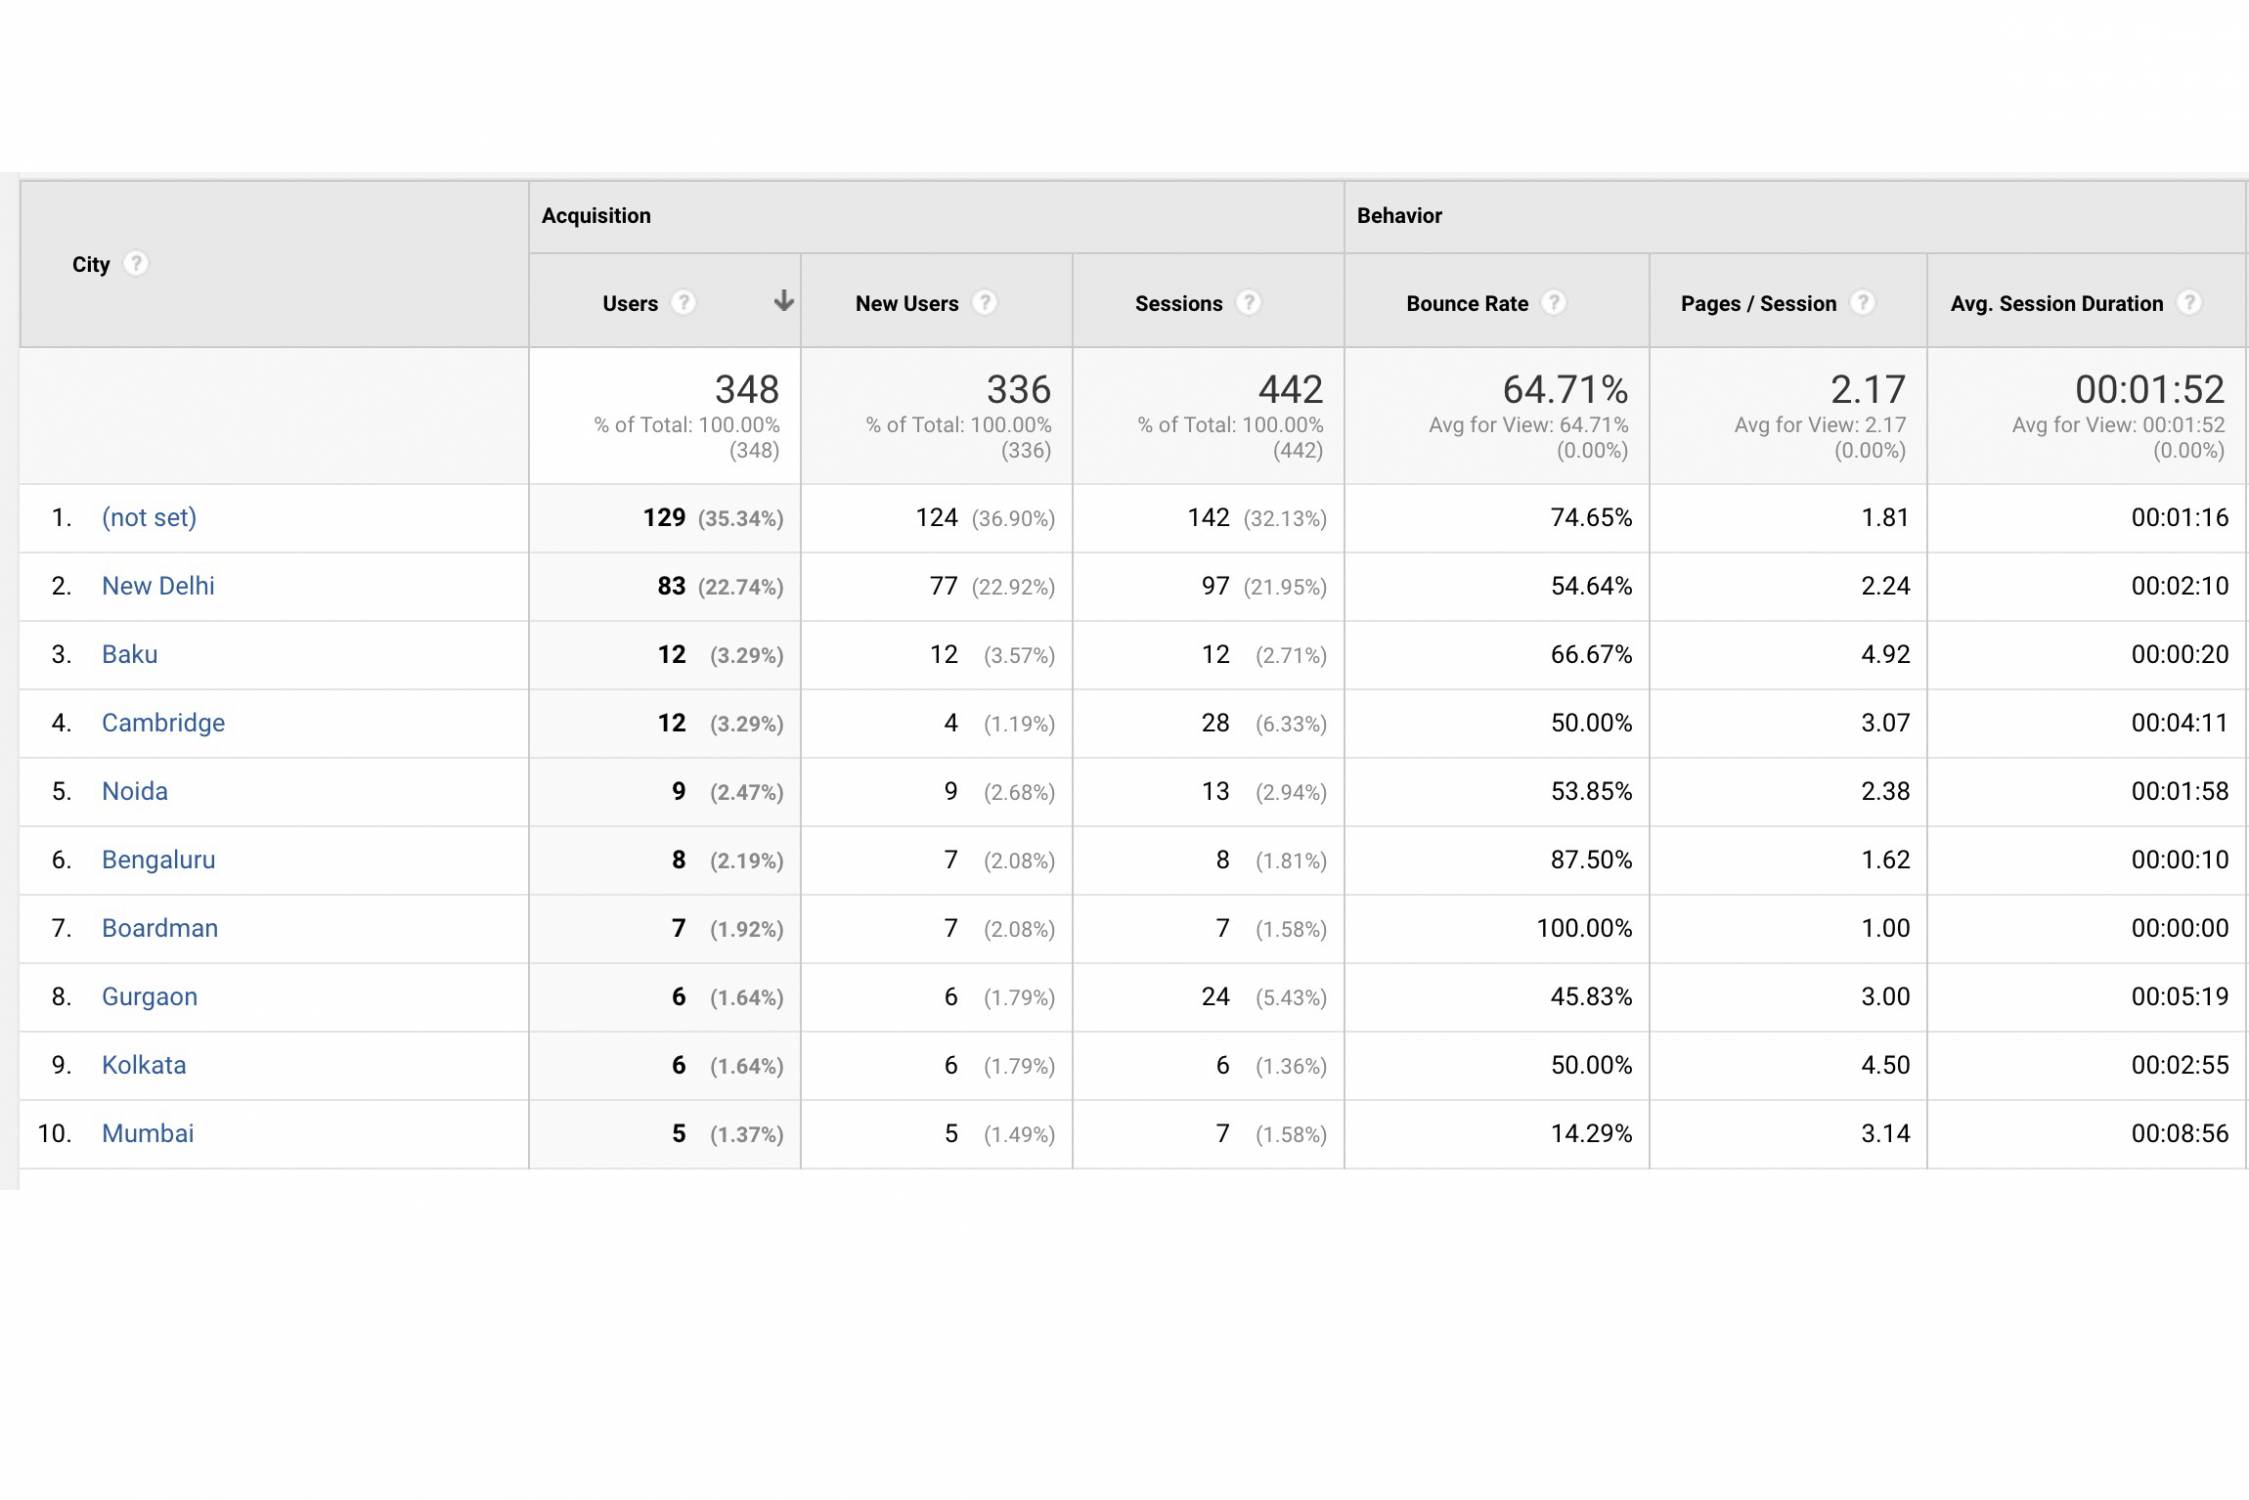2249x1500 pixels.
Task: Open the Bengaluru city link
Action: click(x=158, y=860)
